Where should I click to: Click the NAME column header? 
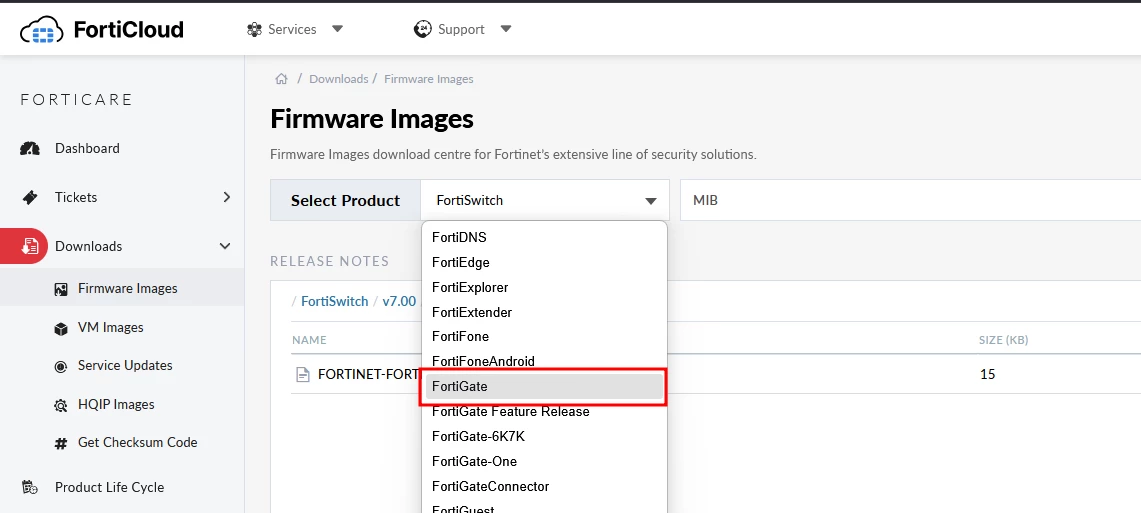point(309,340)
